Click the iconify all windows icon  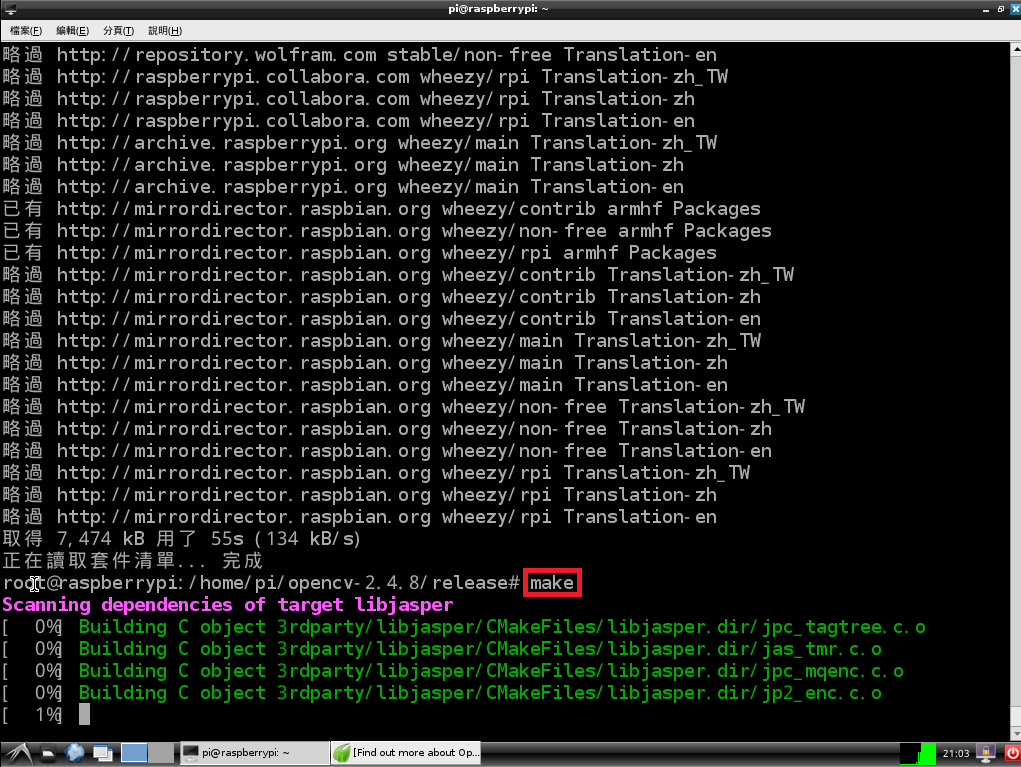click(x=103, y=753)
